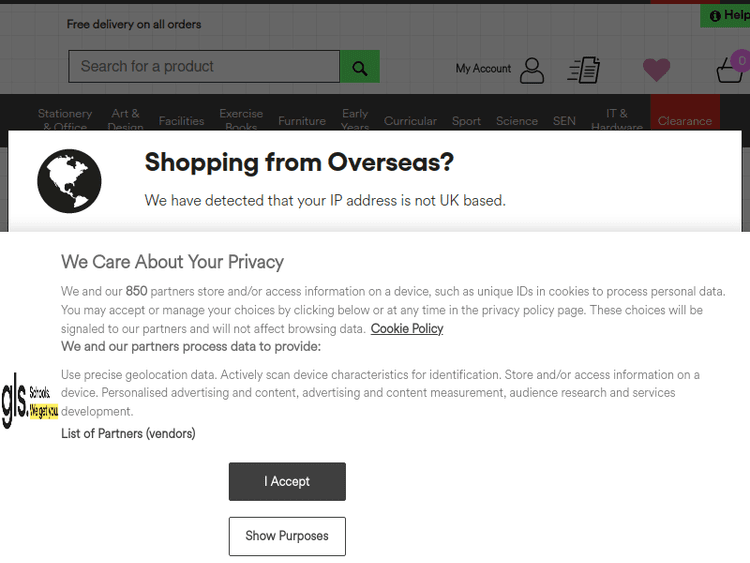750x563 pixels.
Task: Click the green search magnifier button
Action: click(360, 67)
